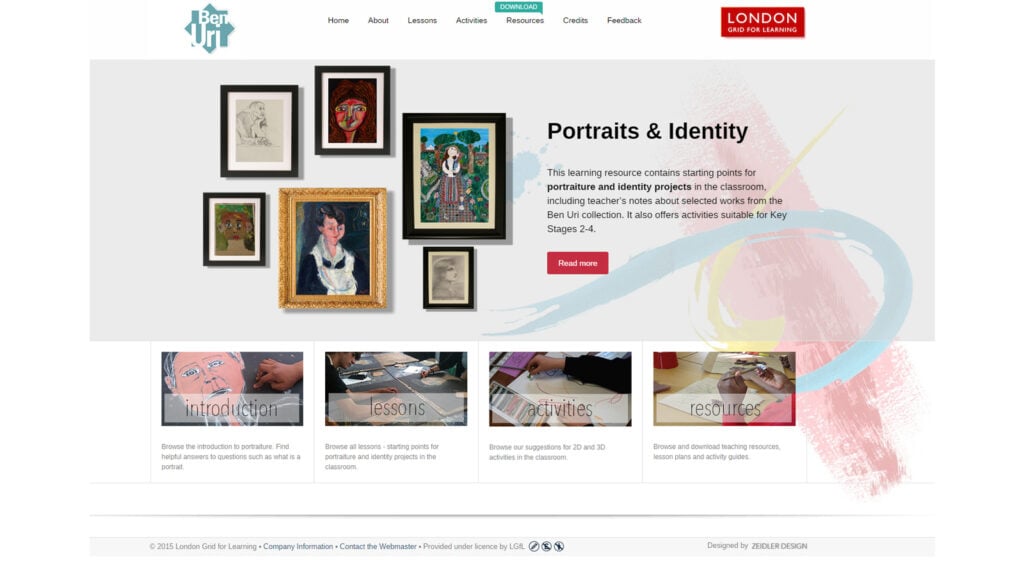Open the Home menu item
Viewport: 1024px width, 576px height.
[x=338, y=20]
